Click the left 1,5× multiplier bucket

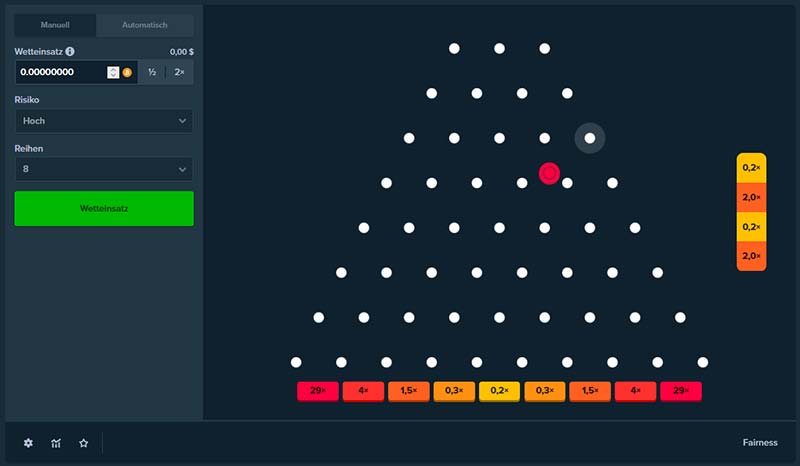409,391
